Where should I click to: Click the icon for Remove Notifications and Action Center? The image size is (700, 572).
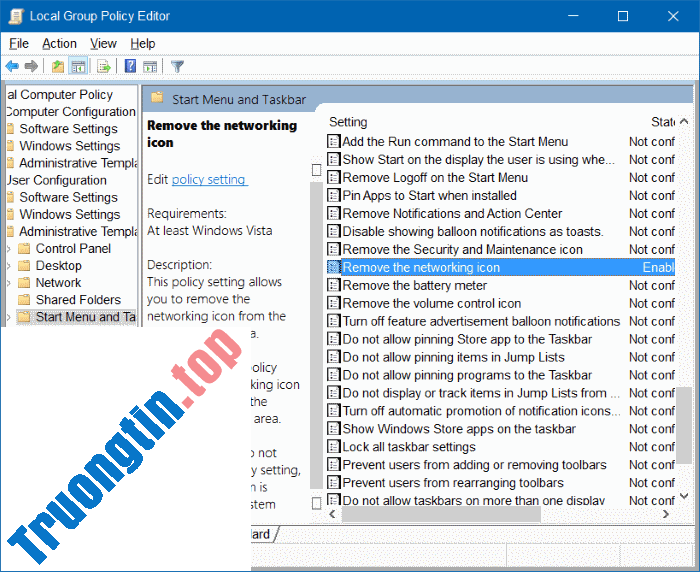[x=333, y=213]
